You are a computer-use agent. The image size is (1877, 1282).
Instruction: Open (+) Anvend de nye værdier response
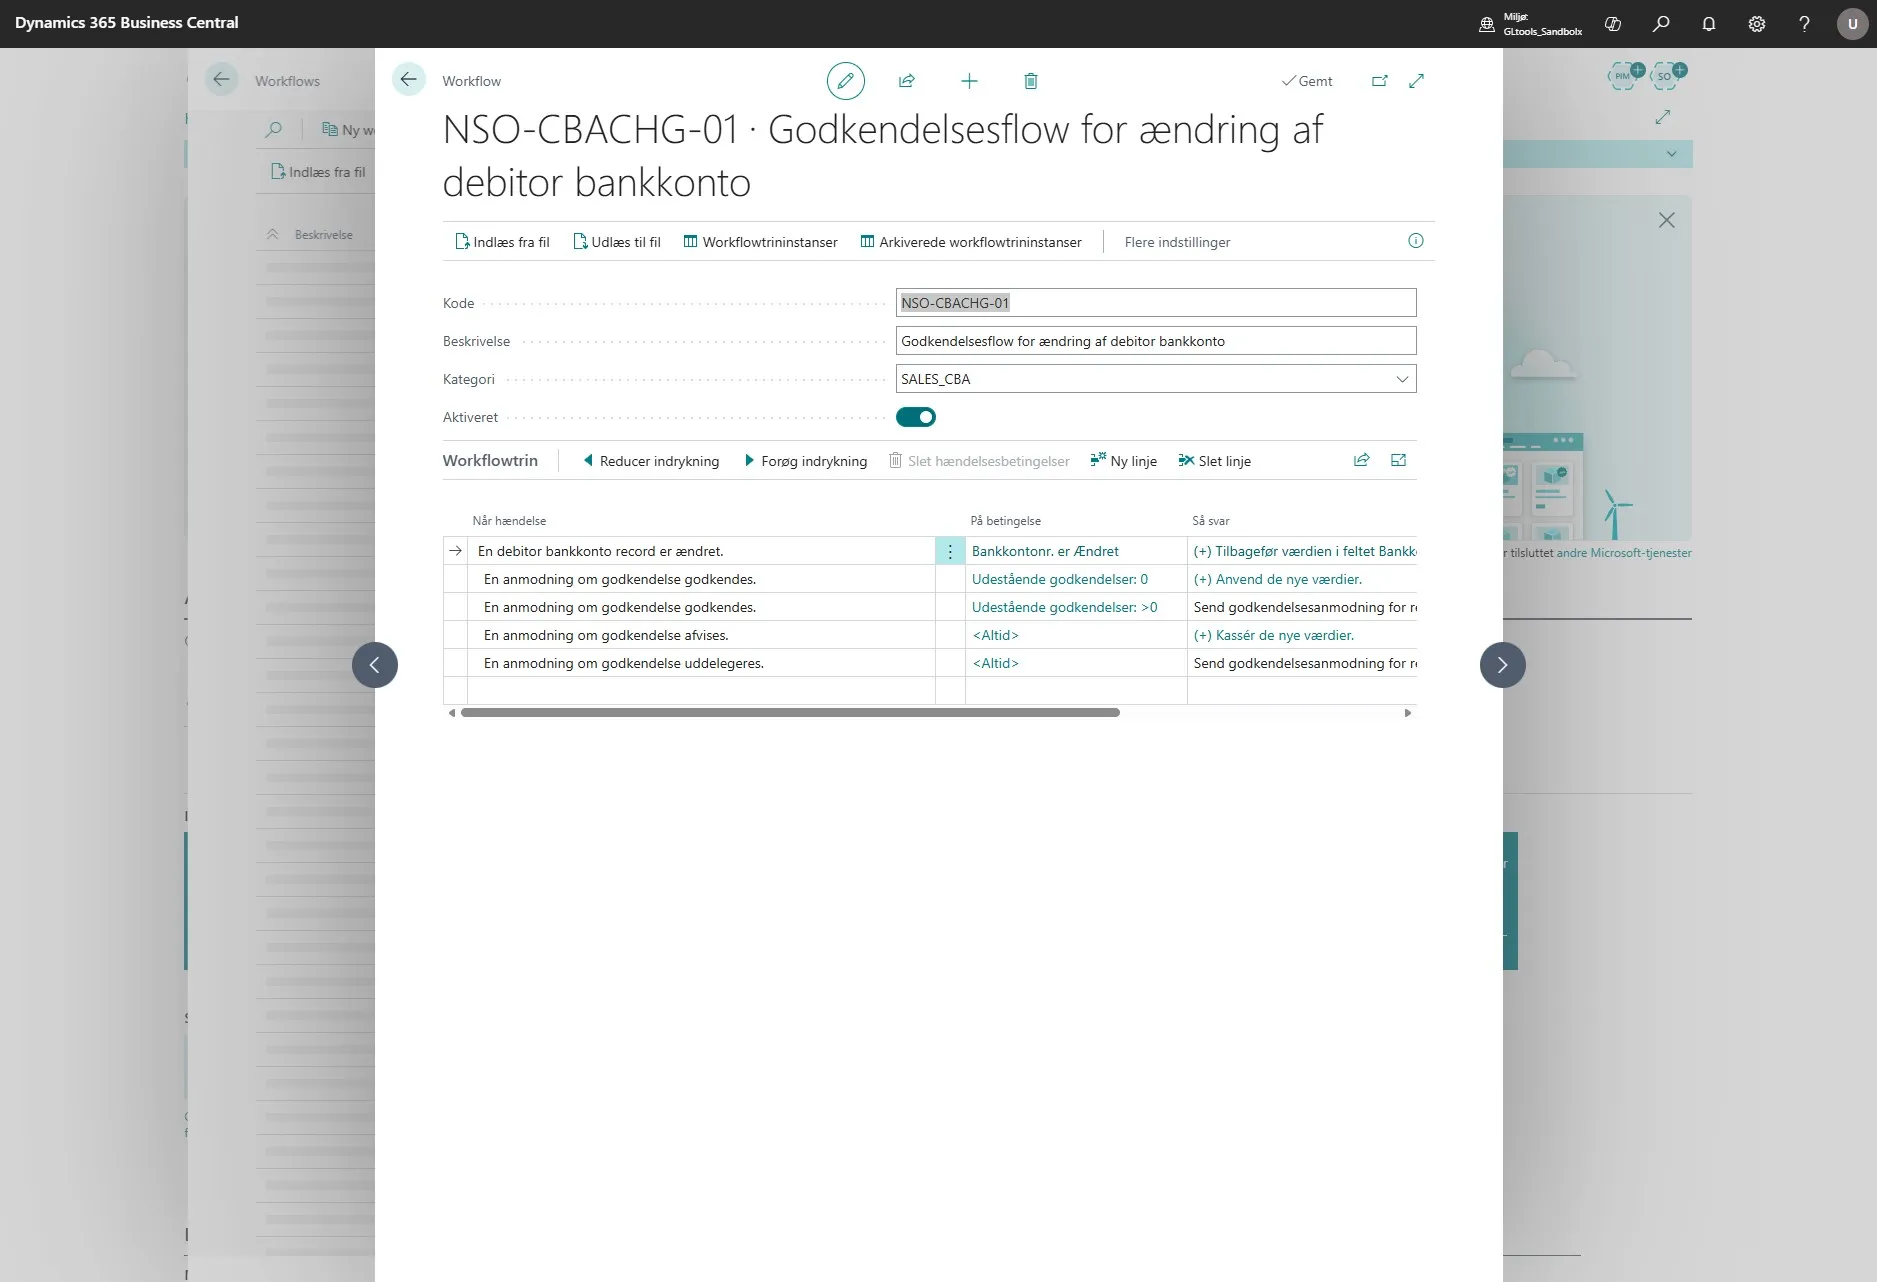[x=1278, y=579]
